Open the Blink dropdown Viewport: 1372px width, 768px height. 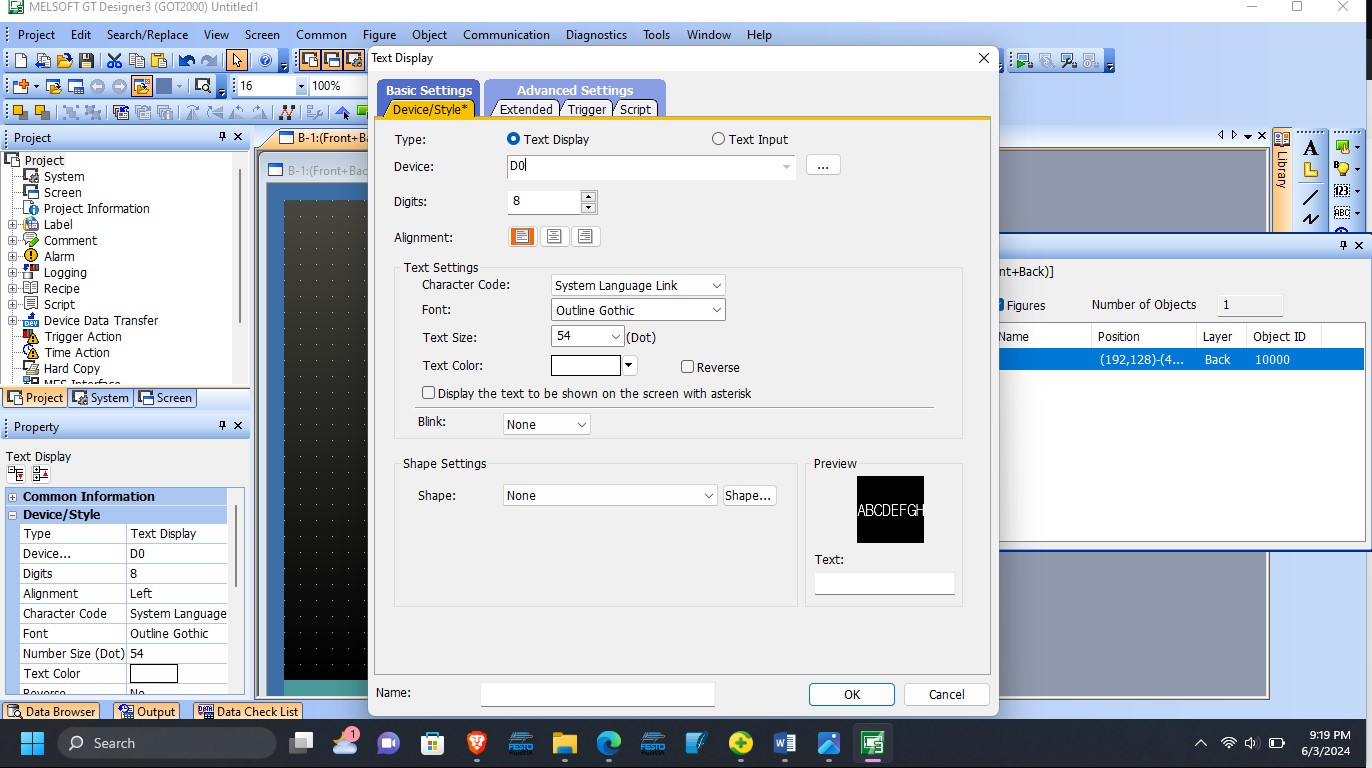pos(546,424)
